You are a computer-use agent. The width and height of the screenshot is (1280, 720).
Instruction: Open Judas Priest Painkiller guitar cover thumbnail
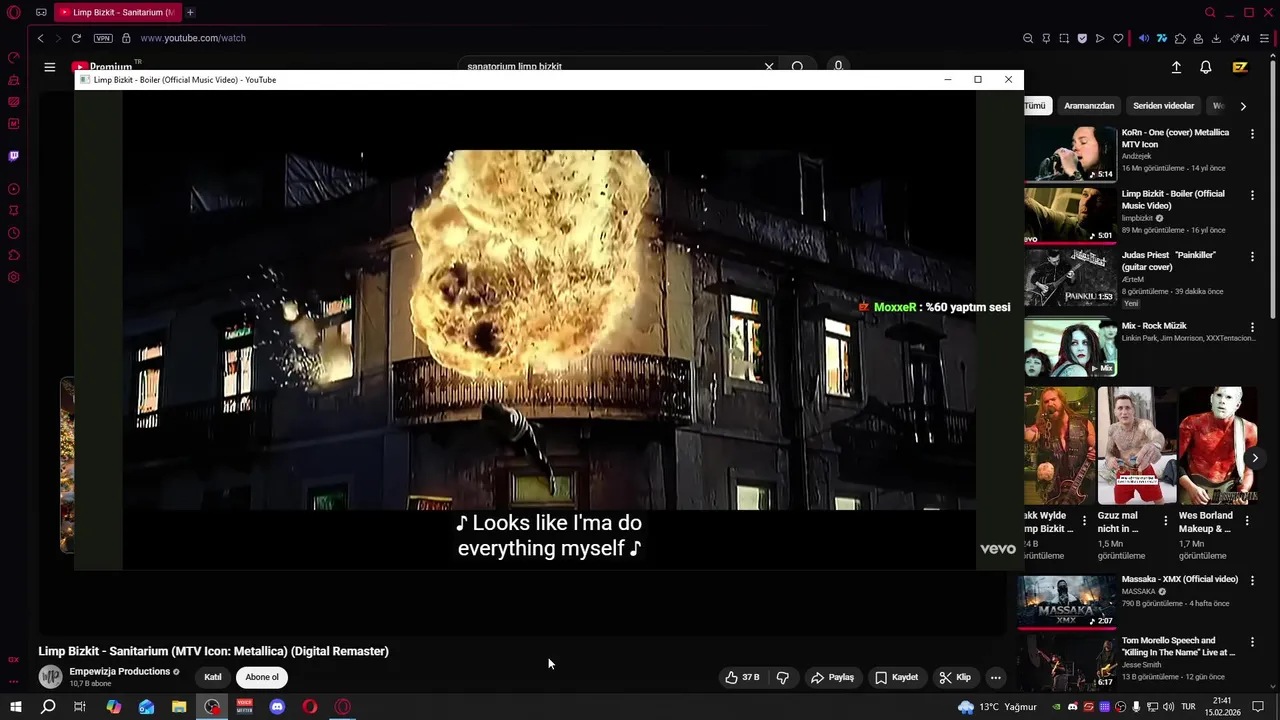[1070, 277]
